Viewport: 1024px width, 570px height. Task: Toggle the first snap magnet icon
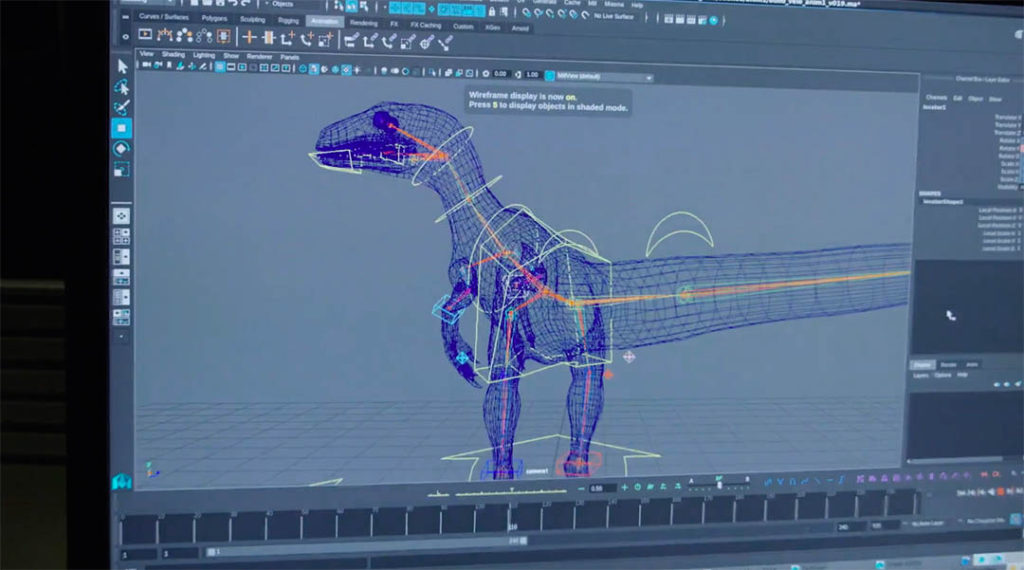pyautogui.click(x=526, y=12)
